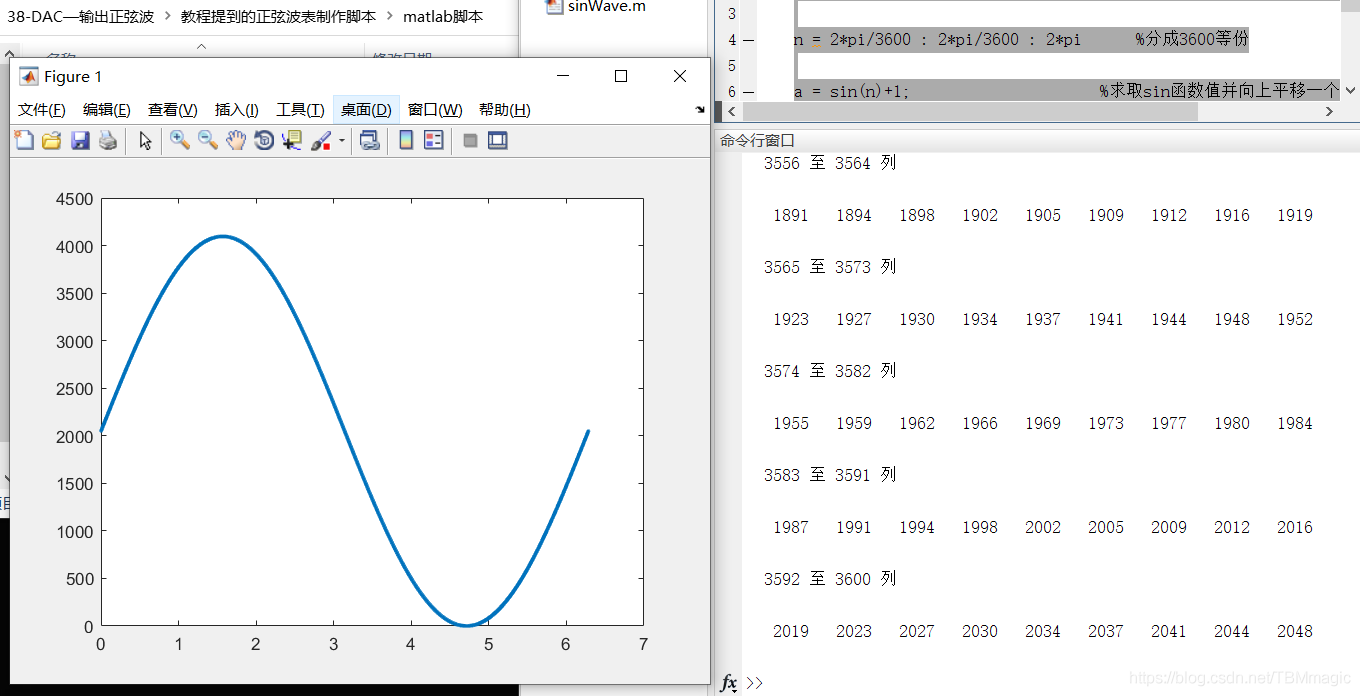Select the Data Cursor tool
Viewport: 1360px width, 696px height.
point(292,141)
